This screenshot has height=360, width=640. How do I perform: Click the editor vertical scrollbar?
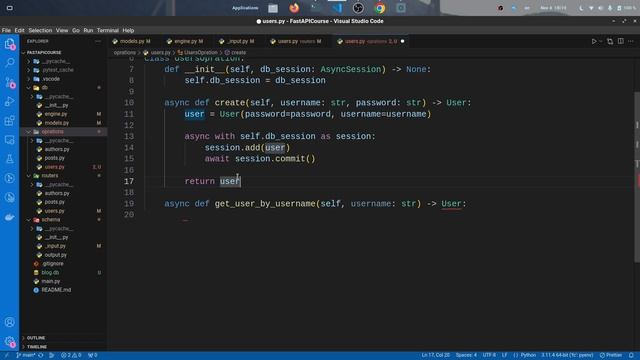637,178
